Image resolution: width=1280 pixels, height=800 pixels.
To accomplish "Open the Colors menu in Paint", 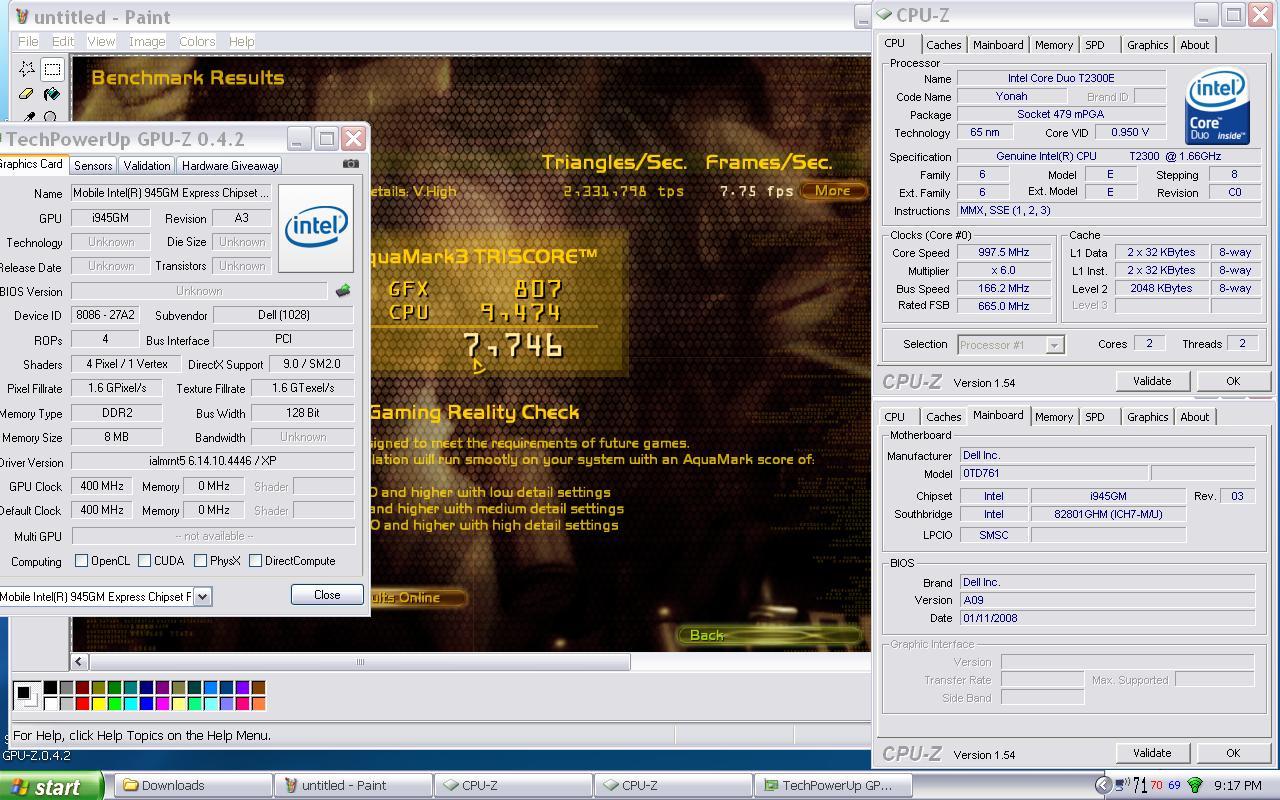I will (197, 41).
